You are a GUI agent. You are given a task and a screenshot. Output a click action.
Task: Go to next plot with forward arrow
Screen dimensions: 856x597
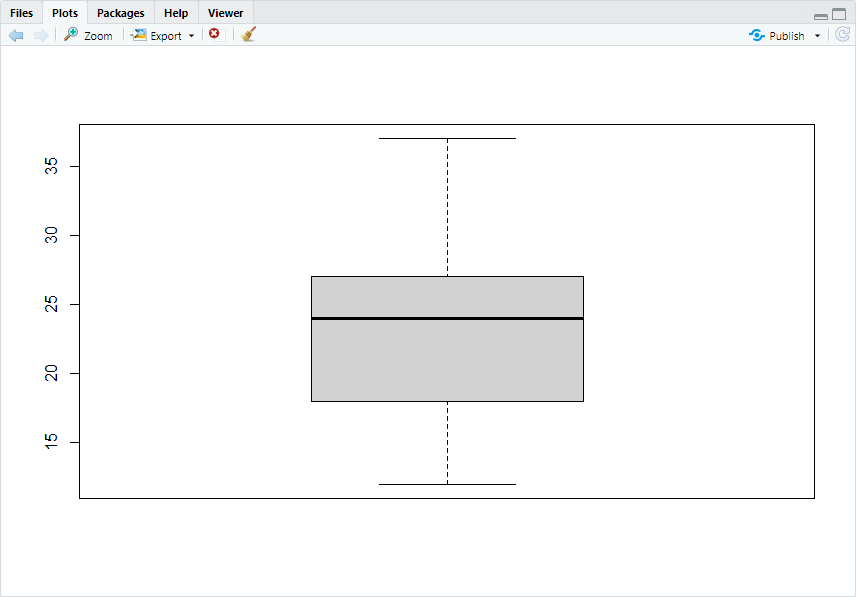coord(41,35)
